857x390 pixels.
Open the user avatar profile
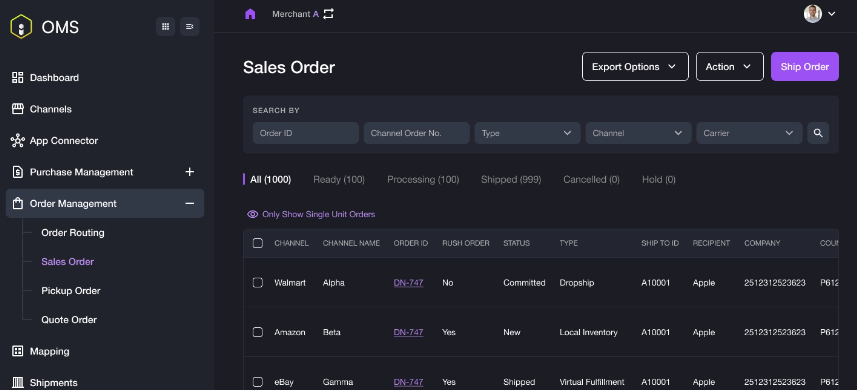[x=812, y=14]
